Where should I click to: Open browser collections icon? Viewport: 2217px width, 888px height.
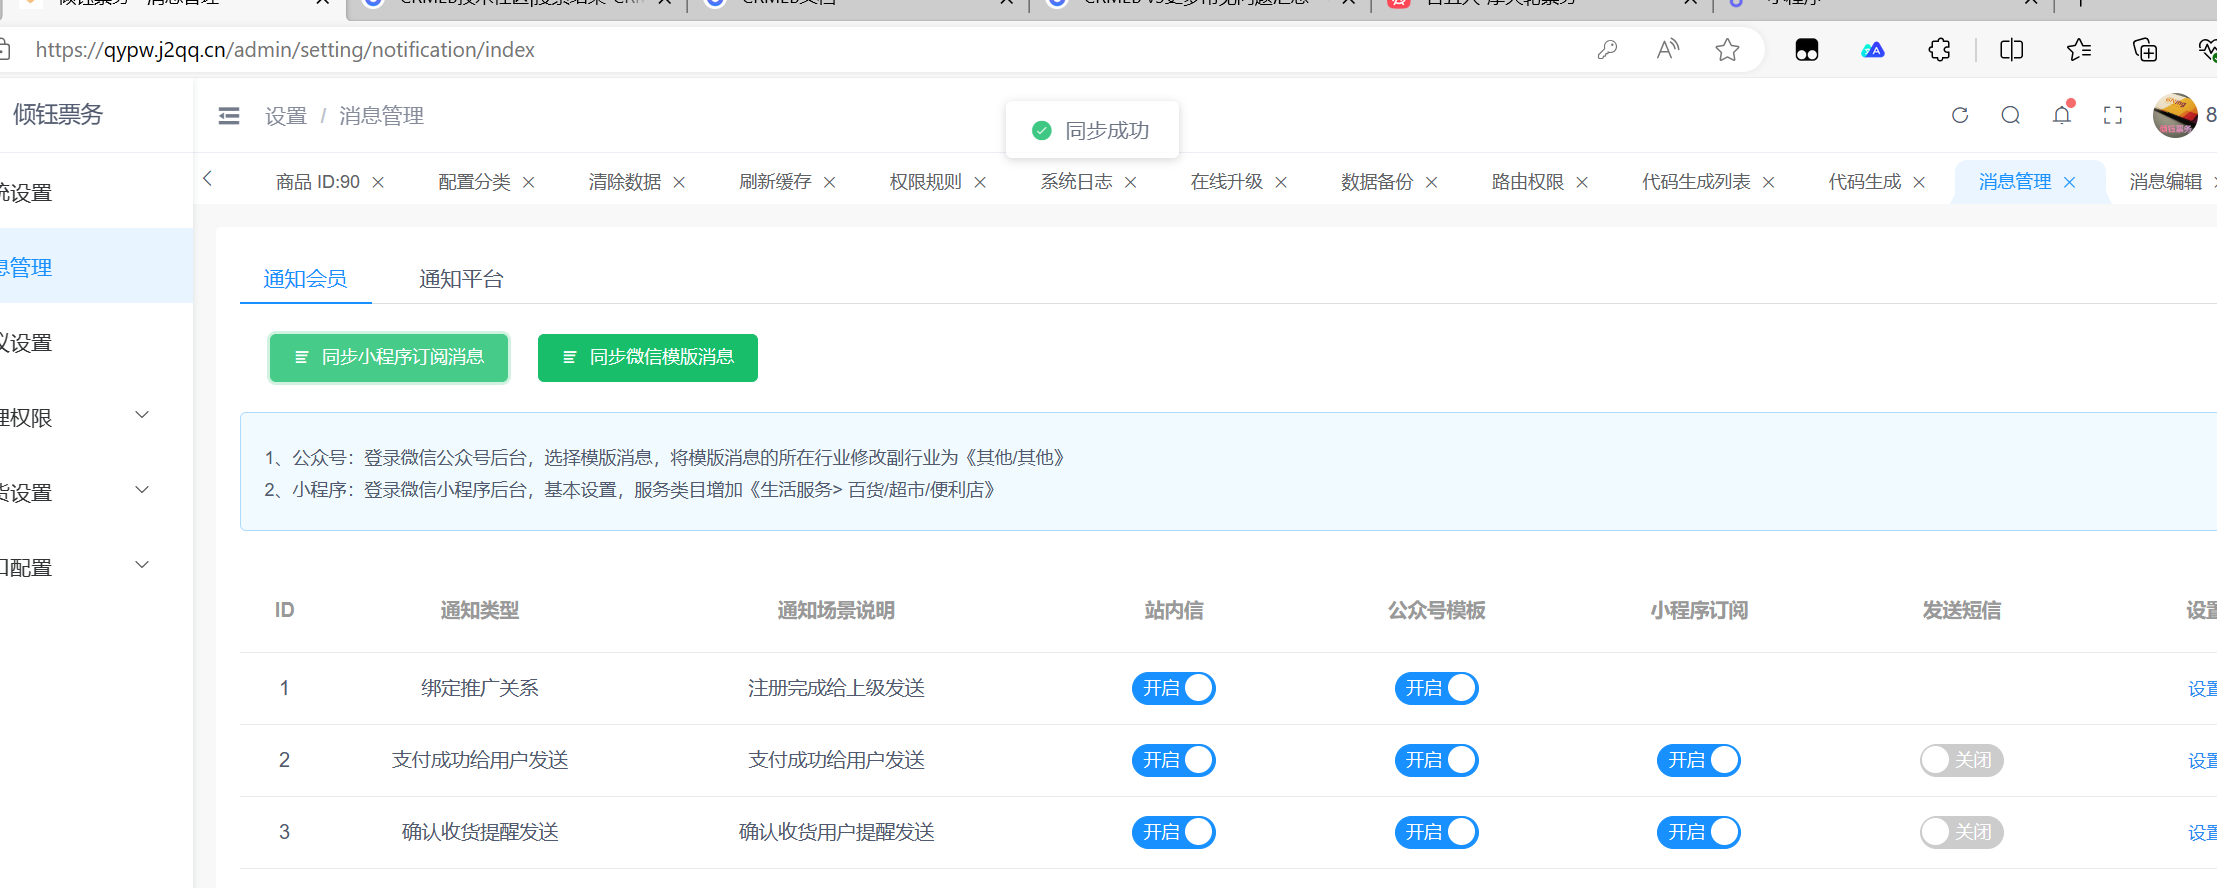tap(2145, 50)
